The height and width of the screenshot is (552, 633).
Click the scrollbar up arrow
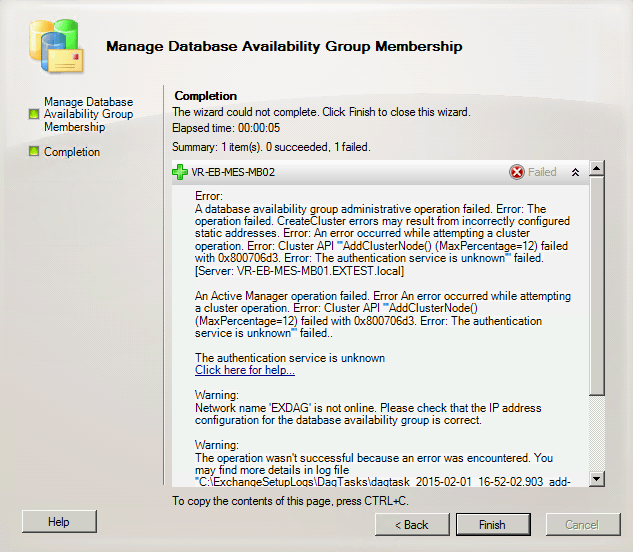click(597, 168)
